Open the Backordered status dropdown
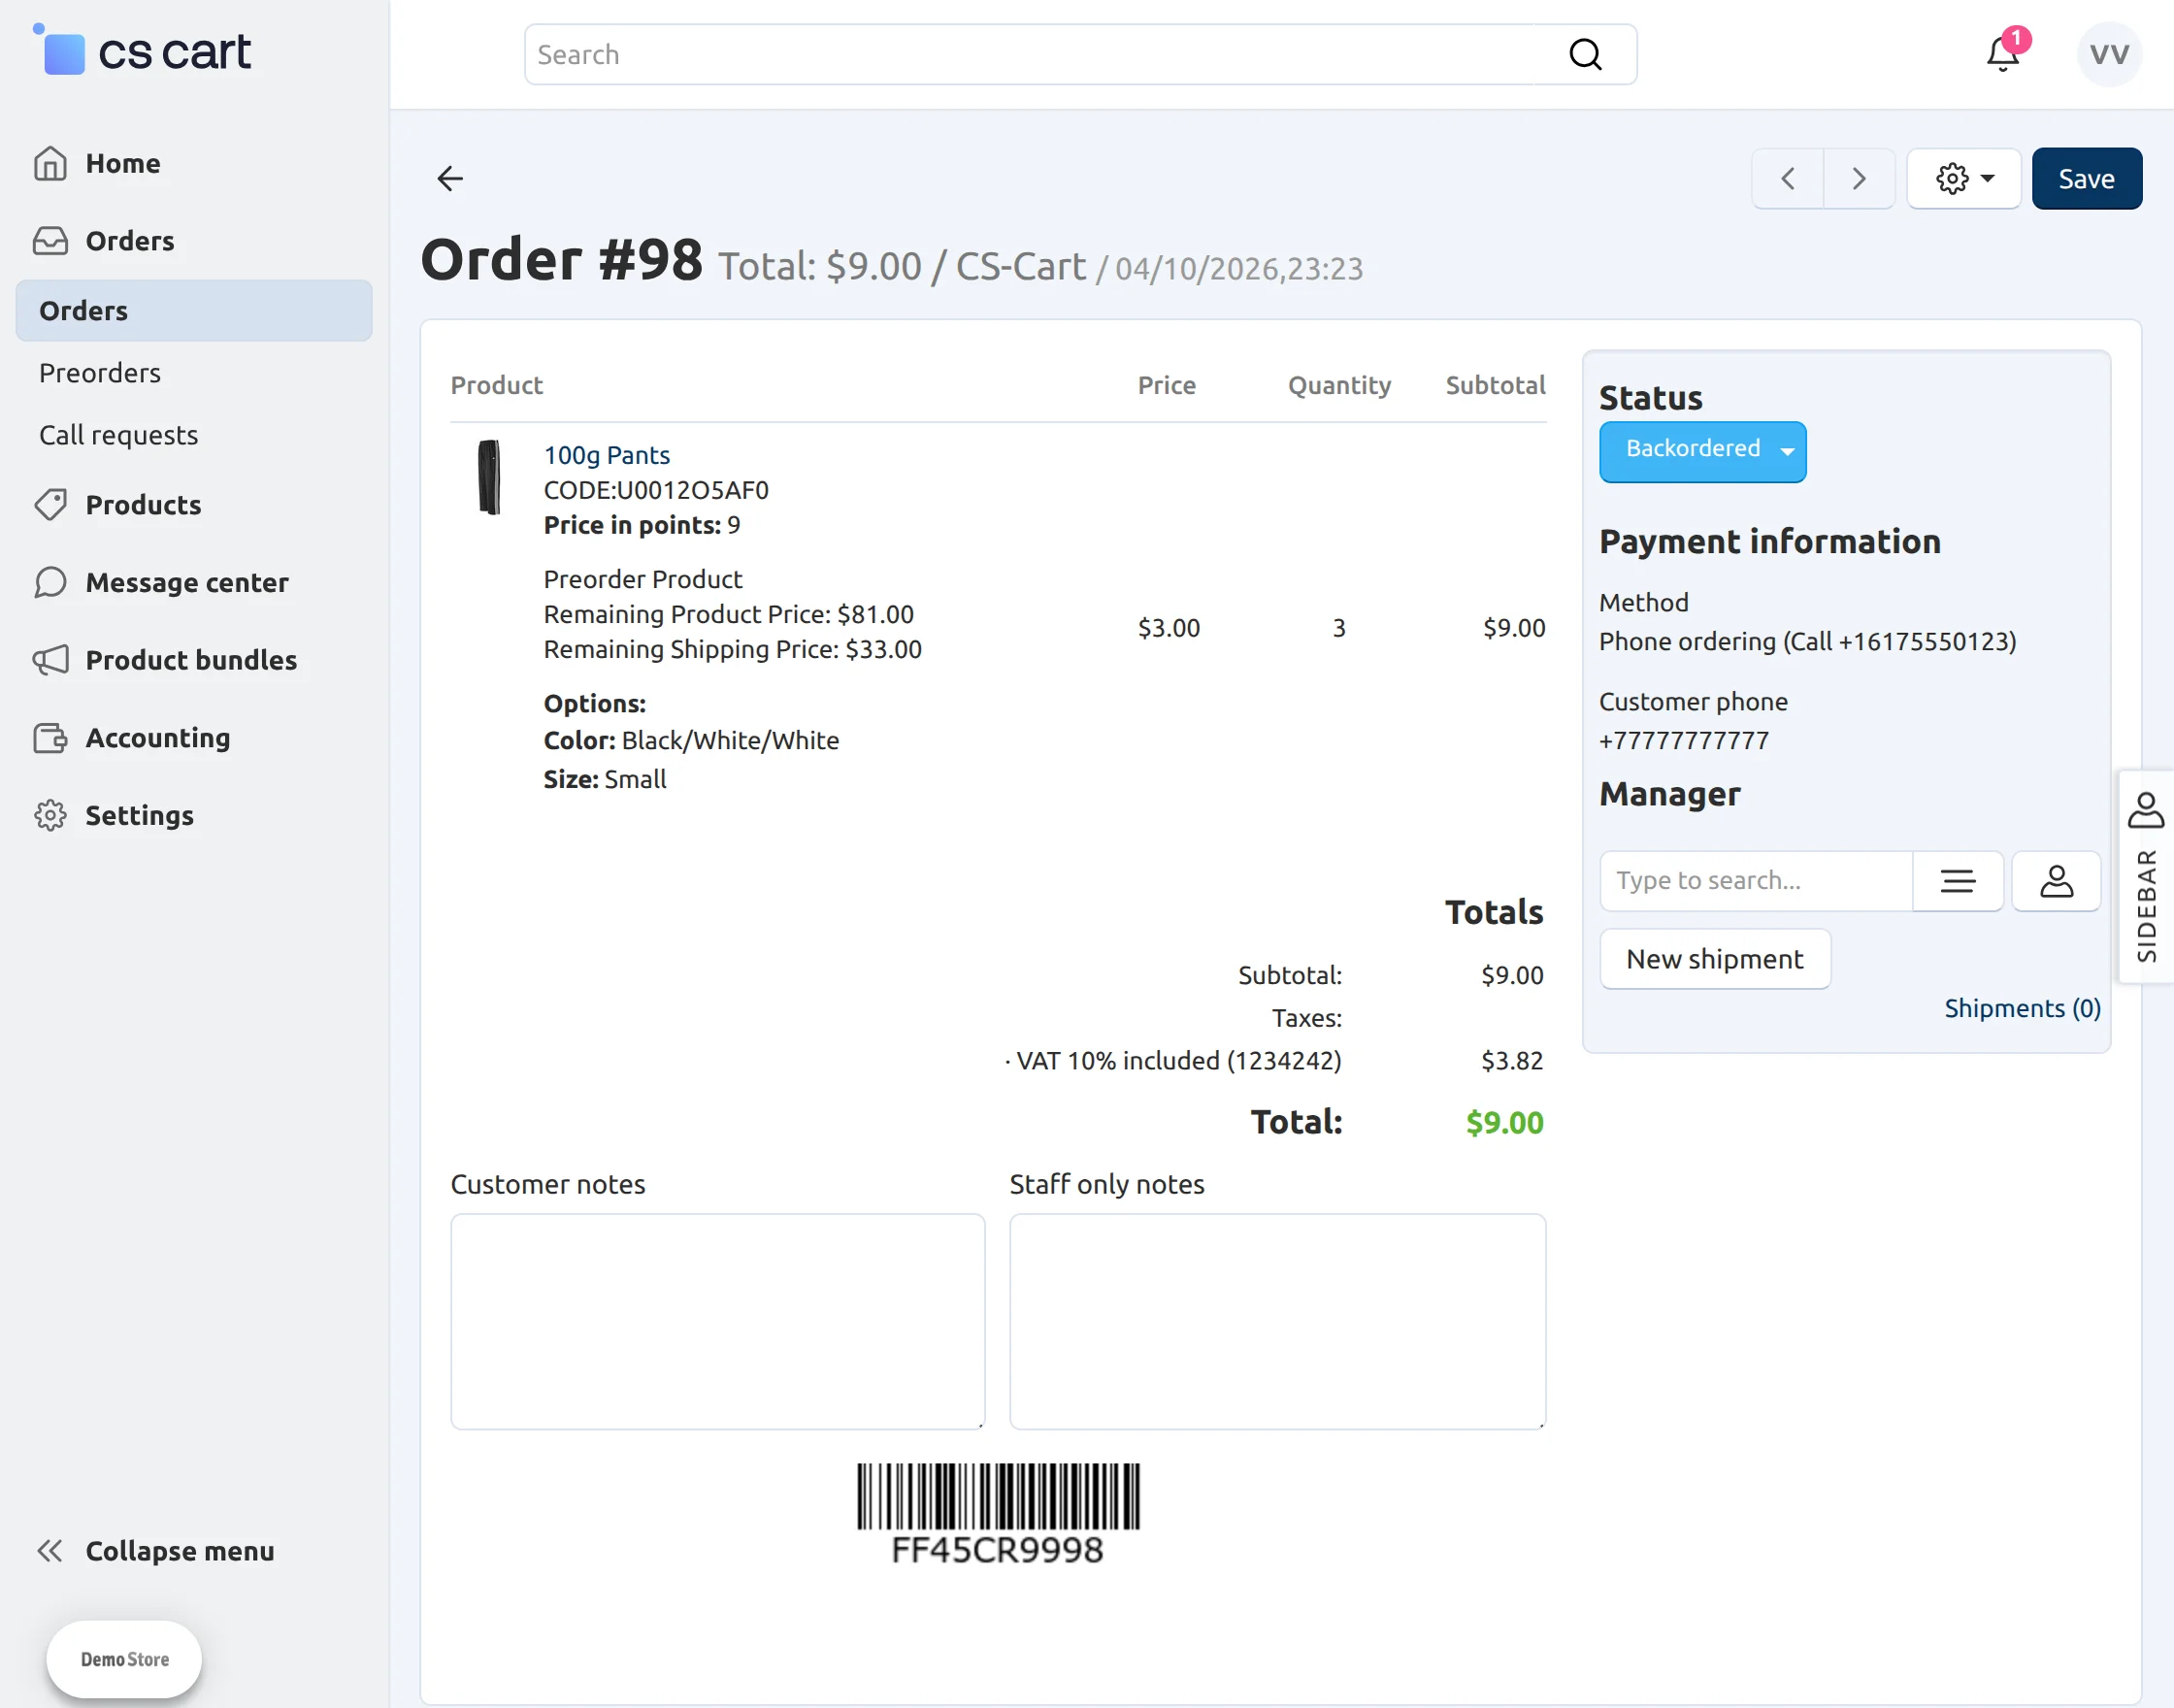 coord(1702,451)
